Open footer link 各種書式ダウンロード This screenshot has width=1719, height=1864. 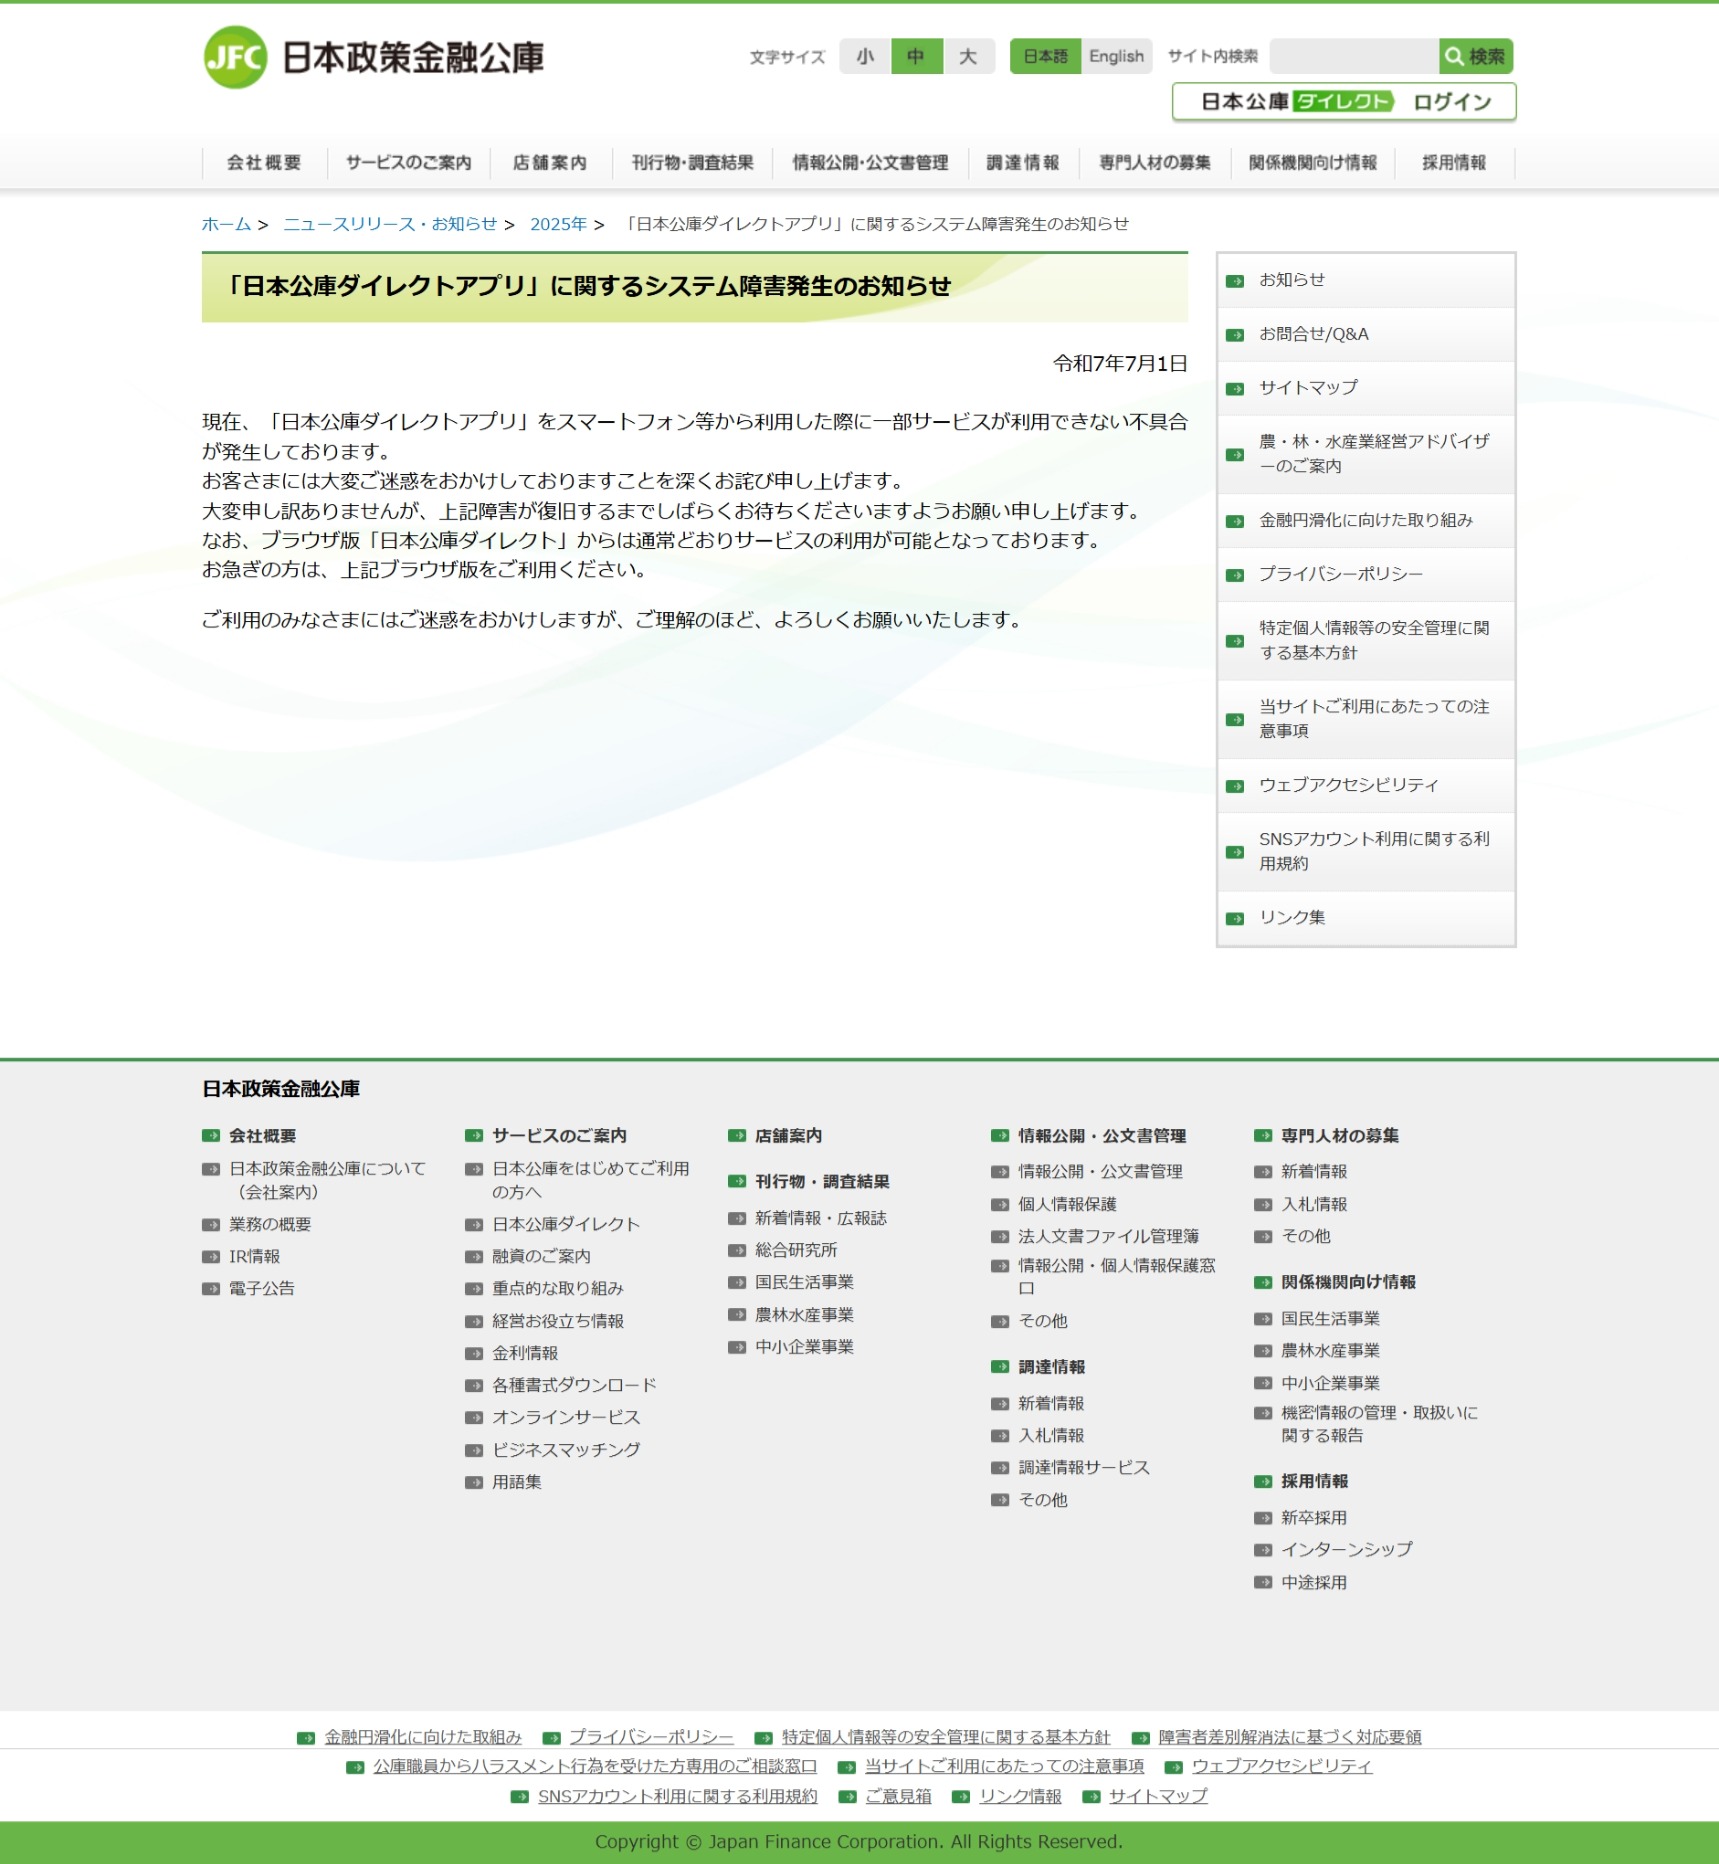click(x=574, y=1385)
